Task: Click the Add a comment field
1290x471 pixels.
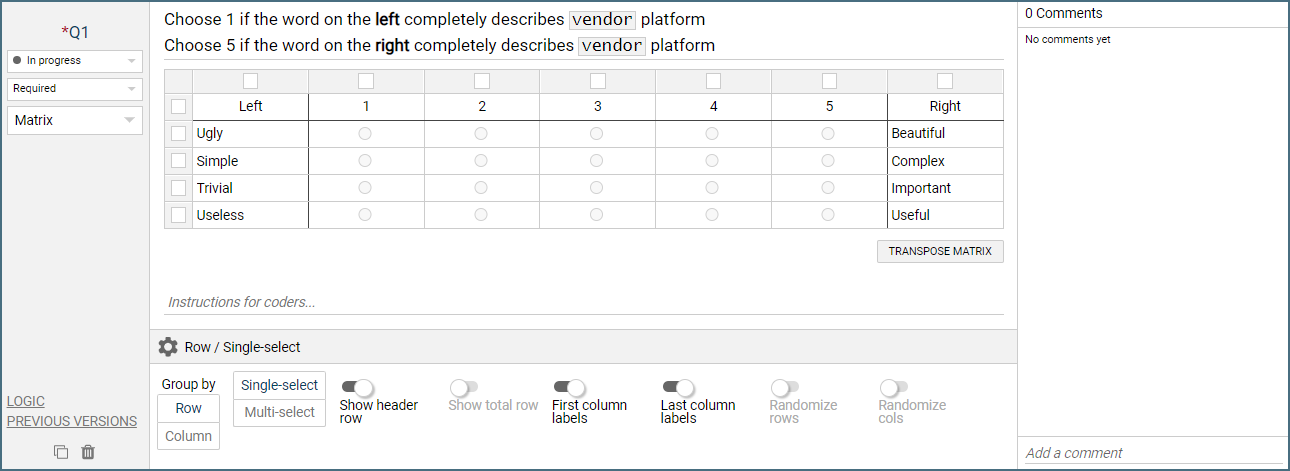Action: coord(1150,453)
